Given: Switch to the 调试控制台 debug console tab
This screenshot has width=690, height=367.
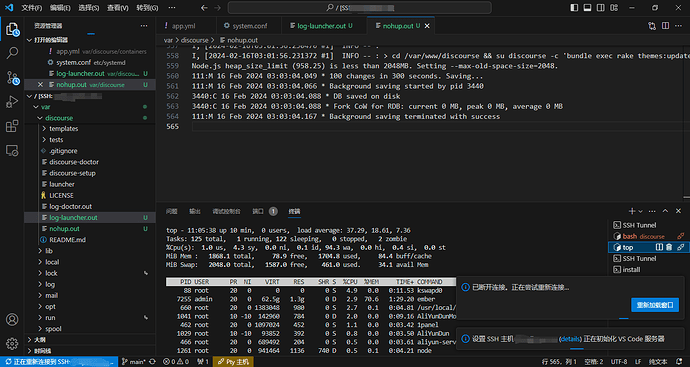Looking at the screenshot, I should [x=226, y=211].
